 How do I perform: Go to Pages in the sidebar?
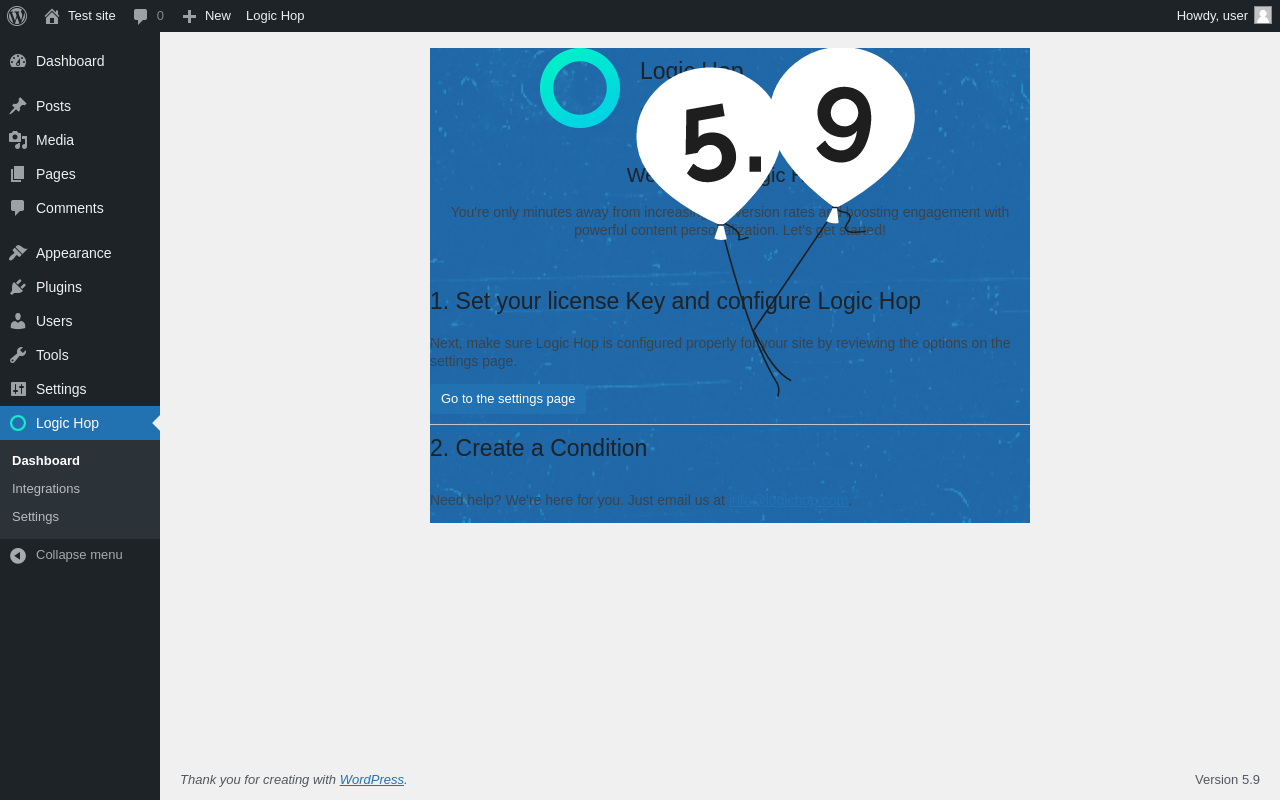click(x=80, y=174)
